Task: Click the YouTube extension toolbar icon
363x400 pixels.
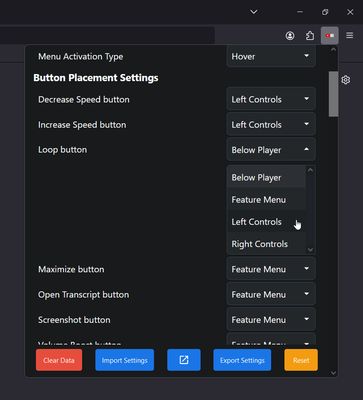Action: coord(330,35)
